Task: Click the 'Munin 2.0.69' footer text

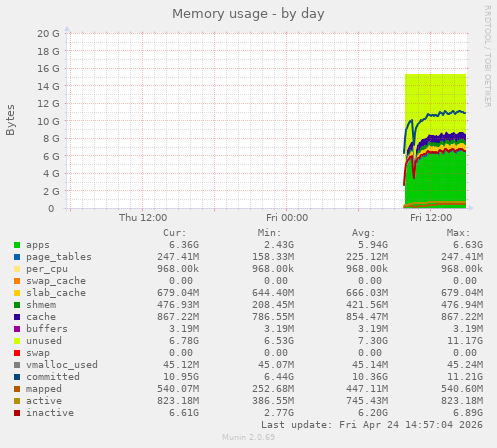Action: [x=249, y=437]
